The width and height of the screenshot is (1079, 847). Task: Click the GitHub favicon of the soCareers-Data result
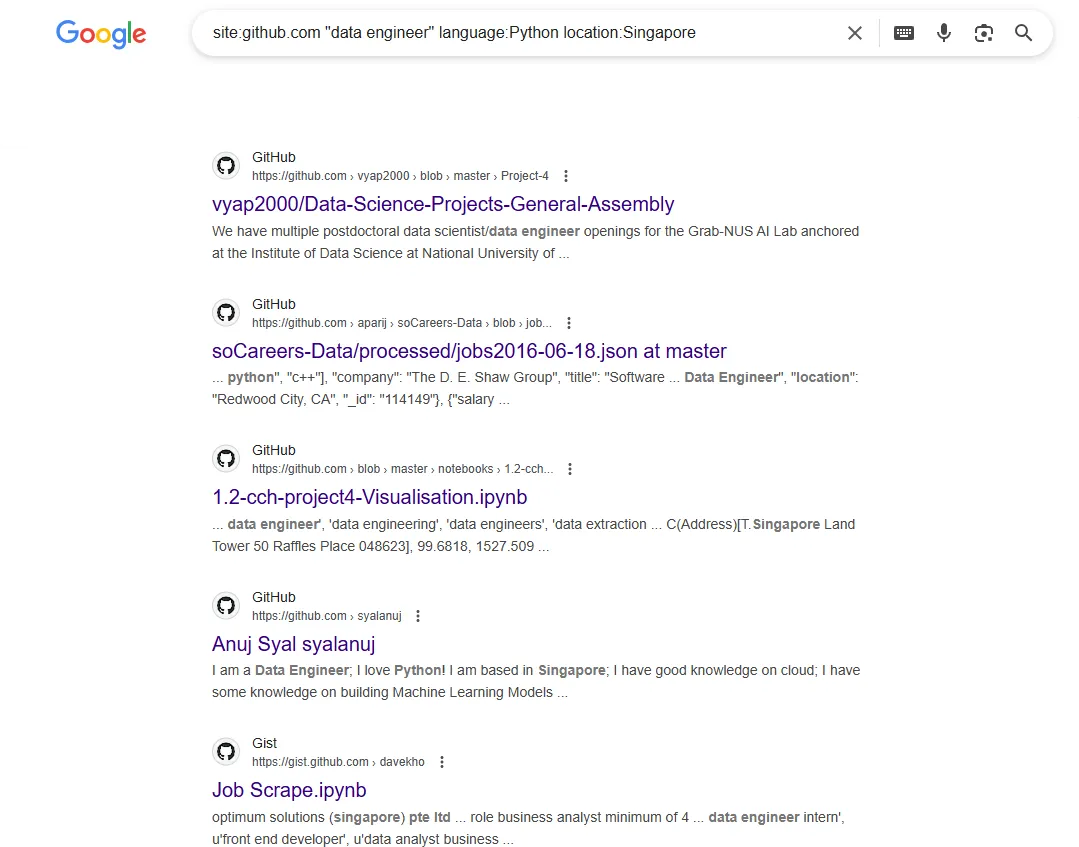(x=226, y=313)
